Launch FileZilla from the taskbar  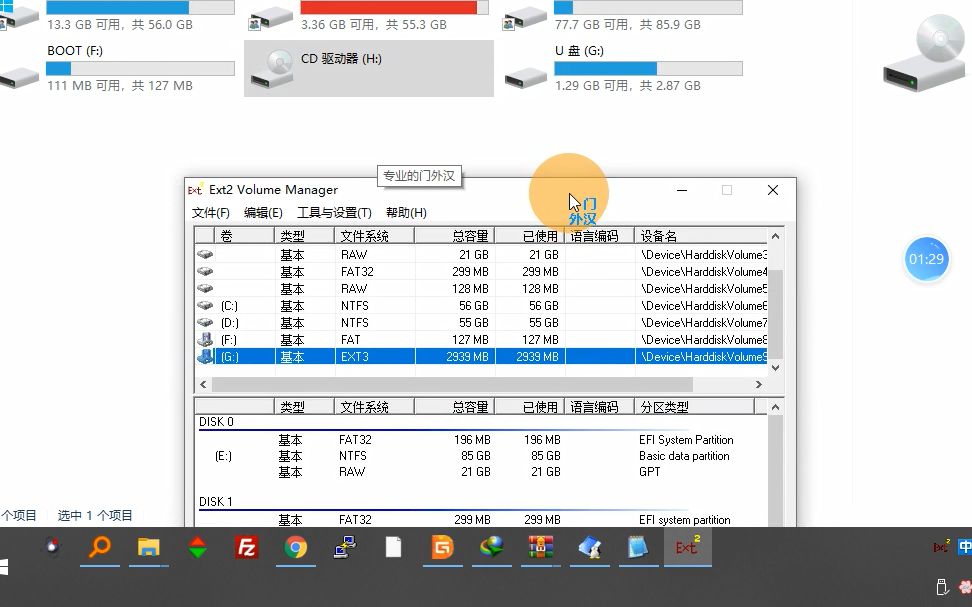point(246,548)
